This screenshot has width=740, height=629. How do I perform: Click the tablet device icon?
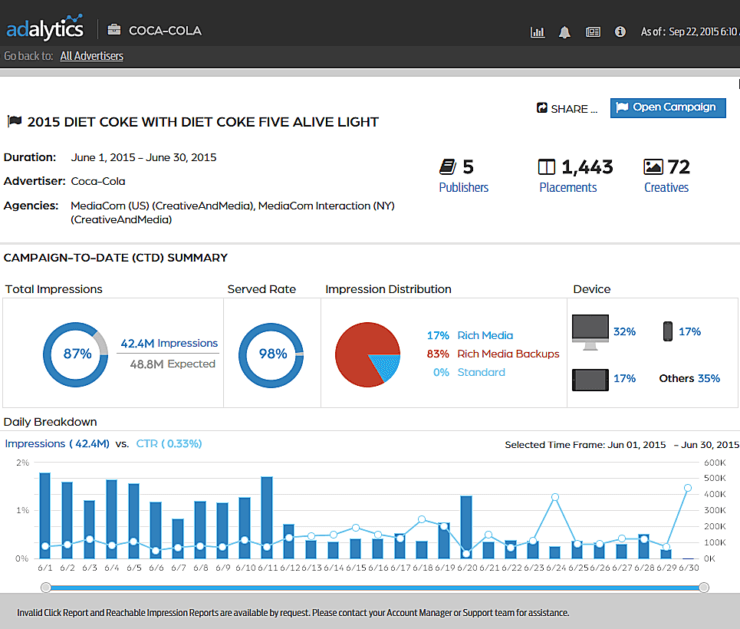(590, 380)
